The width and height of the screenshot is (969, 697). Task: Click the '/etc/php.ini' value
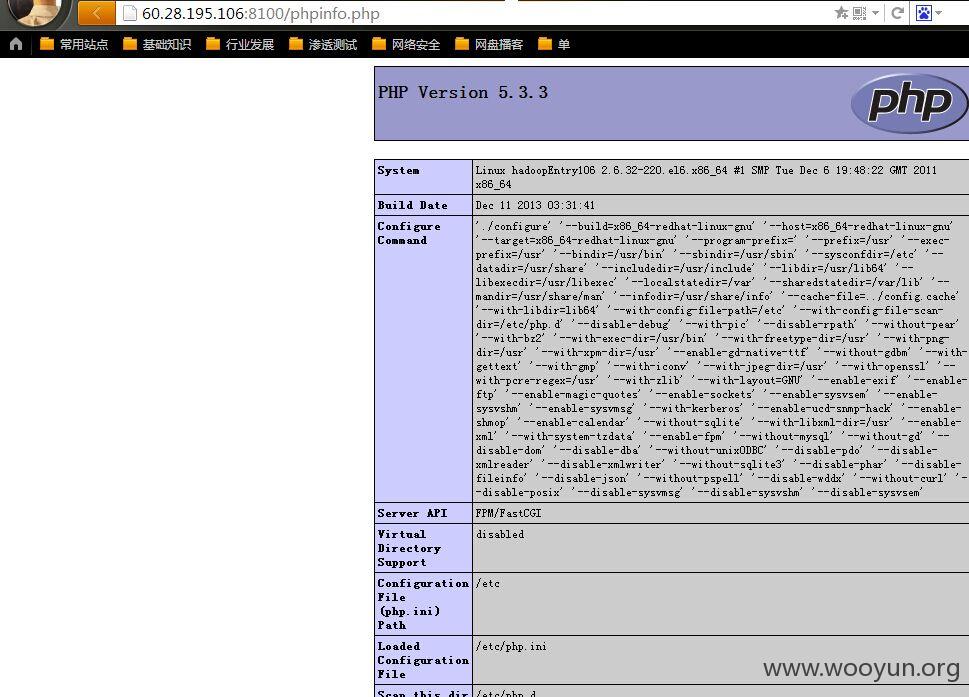coord(511,646)
